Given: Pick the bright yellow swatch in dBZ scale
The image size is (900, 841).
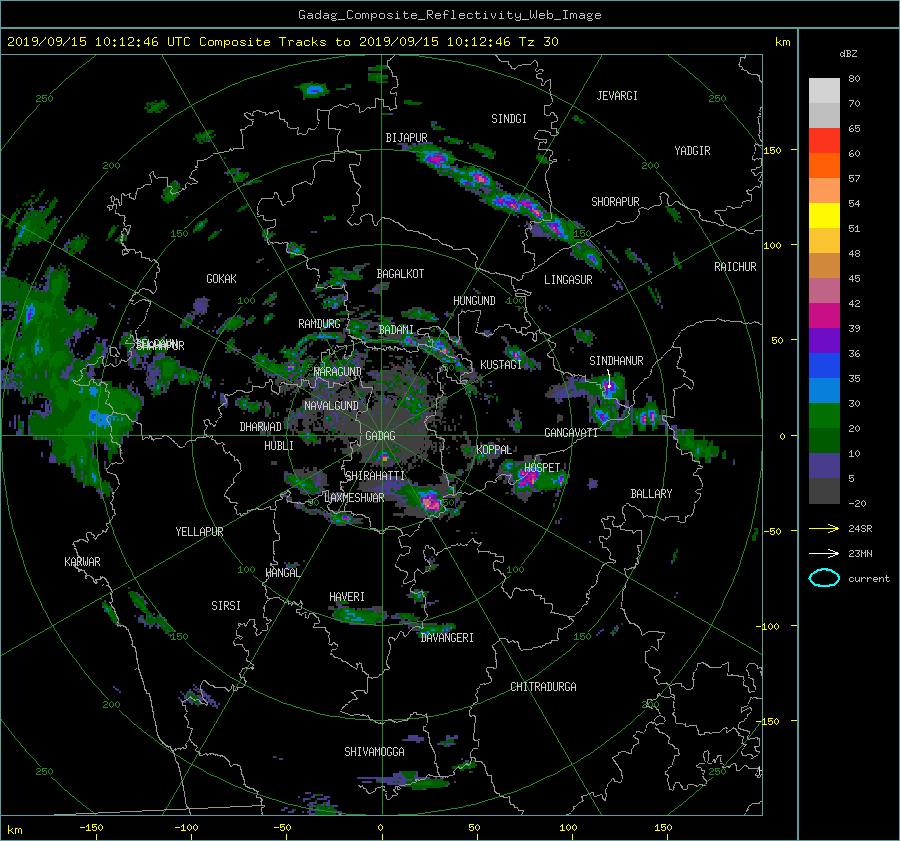Looking at the screenshot, I should click(824, 215).
